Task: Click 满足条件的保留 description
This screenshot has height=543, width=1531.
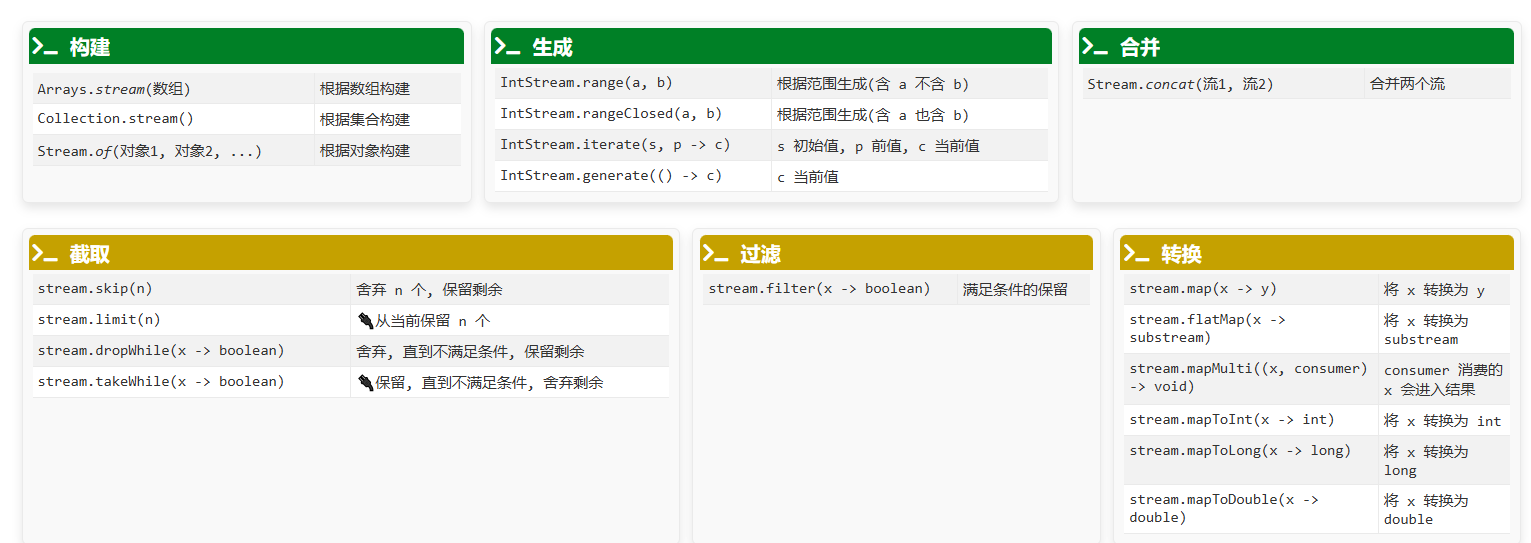Action: (1015, 290)
